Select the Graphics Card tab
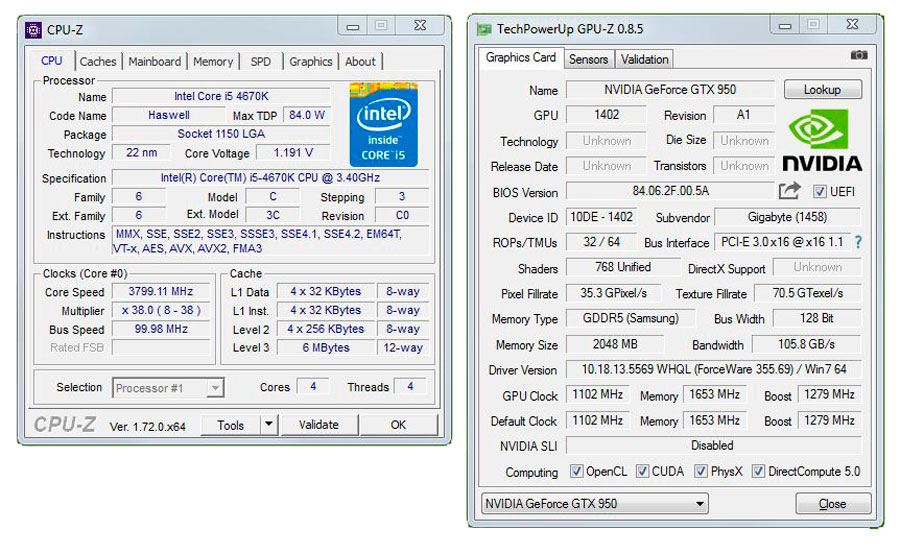Image resolution: width=900 pixels, height=554 pixels. [521, 57]
